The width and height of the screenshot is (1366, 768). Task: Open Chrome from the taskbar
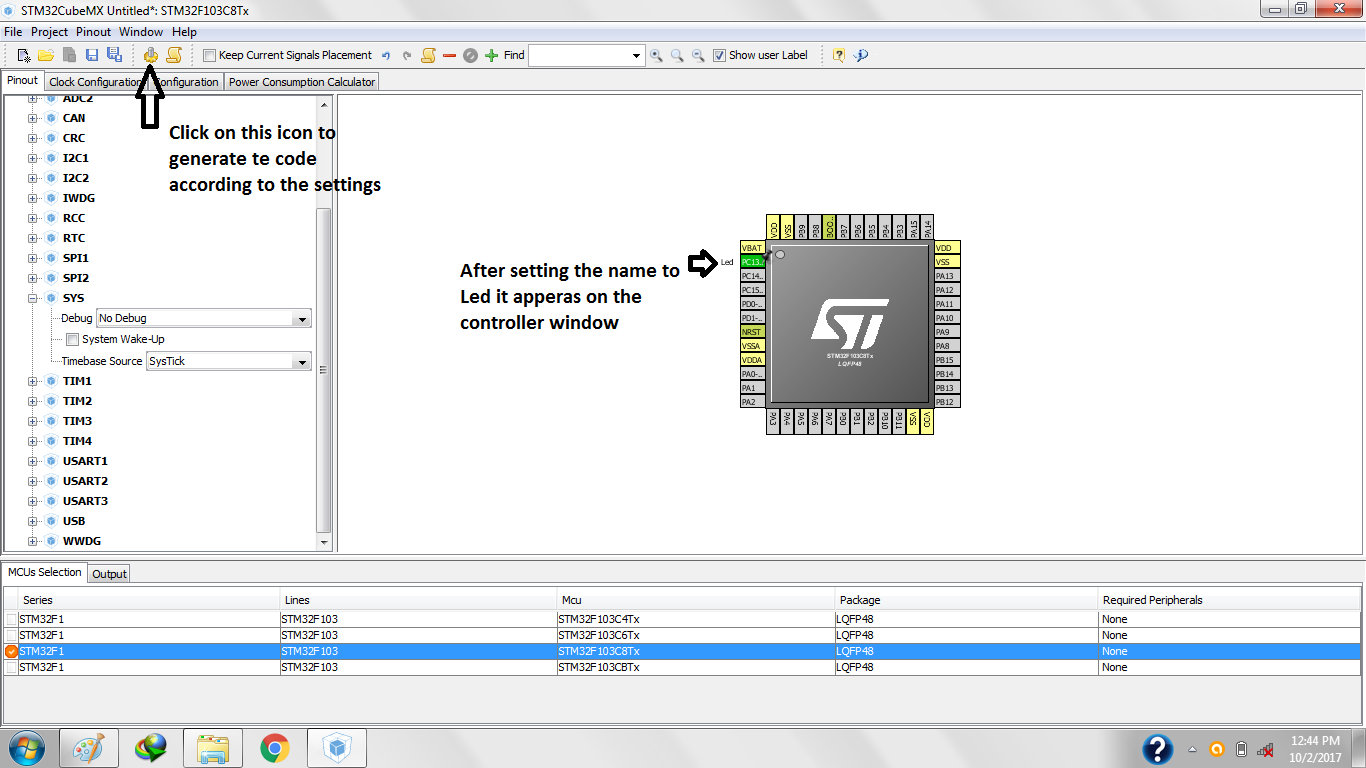click(x=275, y=748)
